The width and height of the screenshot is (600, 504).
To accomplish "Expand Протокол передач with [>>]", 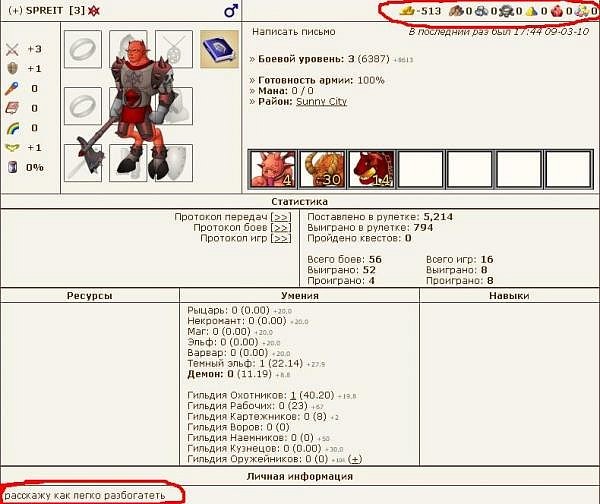I will [x=281, y=217].
